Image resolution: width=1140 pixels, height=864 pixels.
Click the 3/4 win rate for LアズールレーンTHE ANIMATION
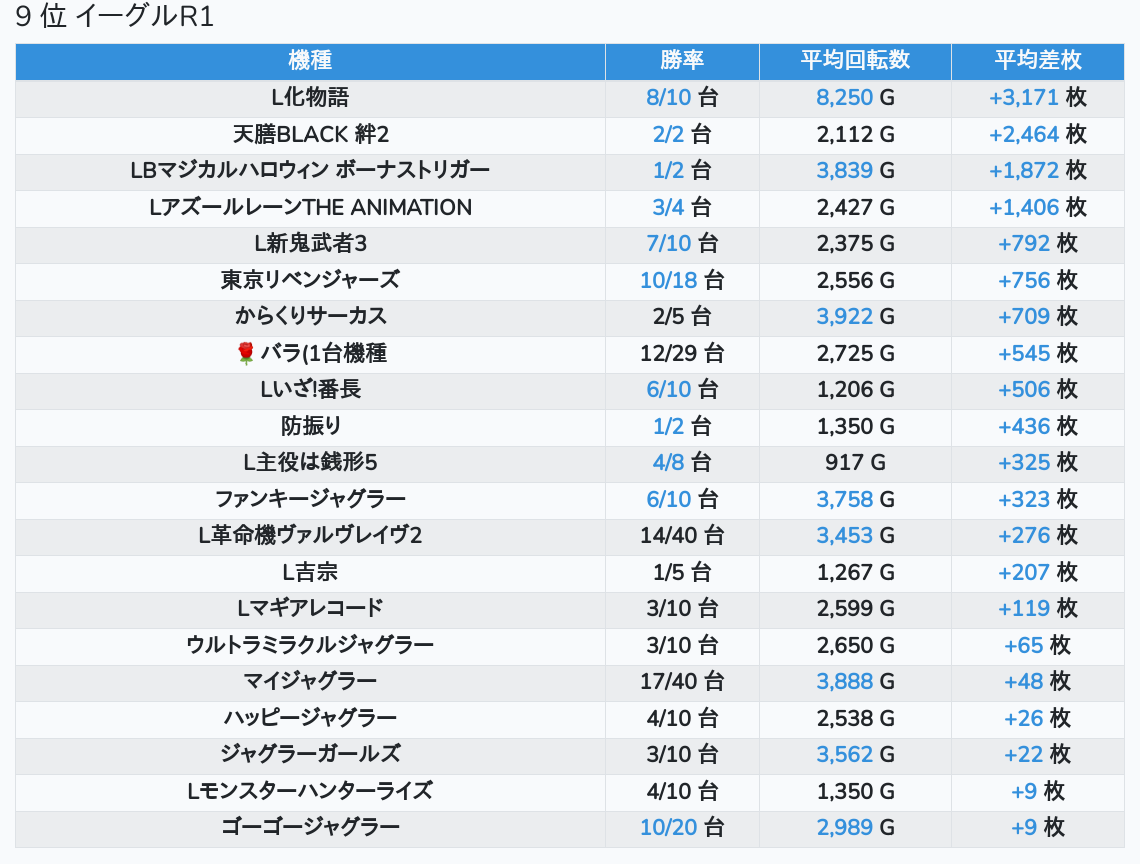(668, 208)
